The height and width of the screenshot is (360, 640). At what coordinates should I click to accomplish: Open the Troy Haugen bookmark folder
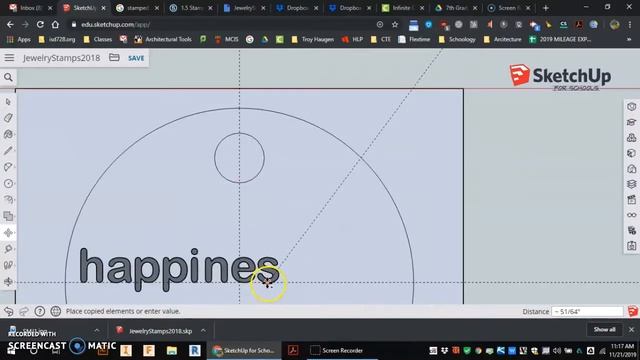point(313,39)
